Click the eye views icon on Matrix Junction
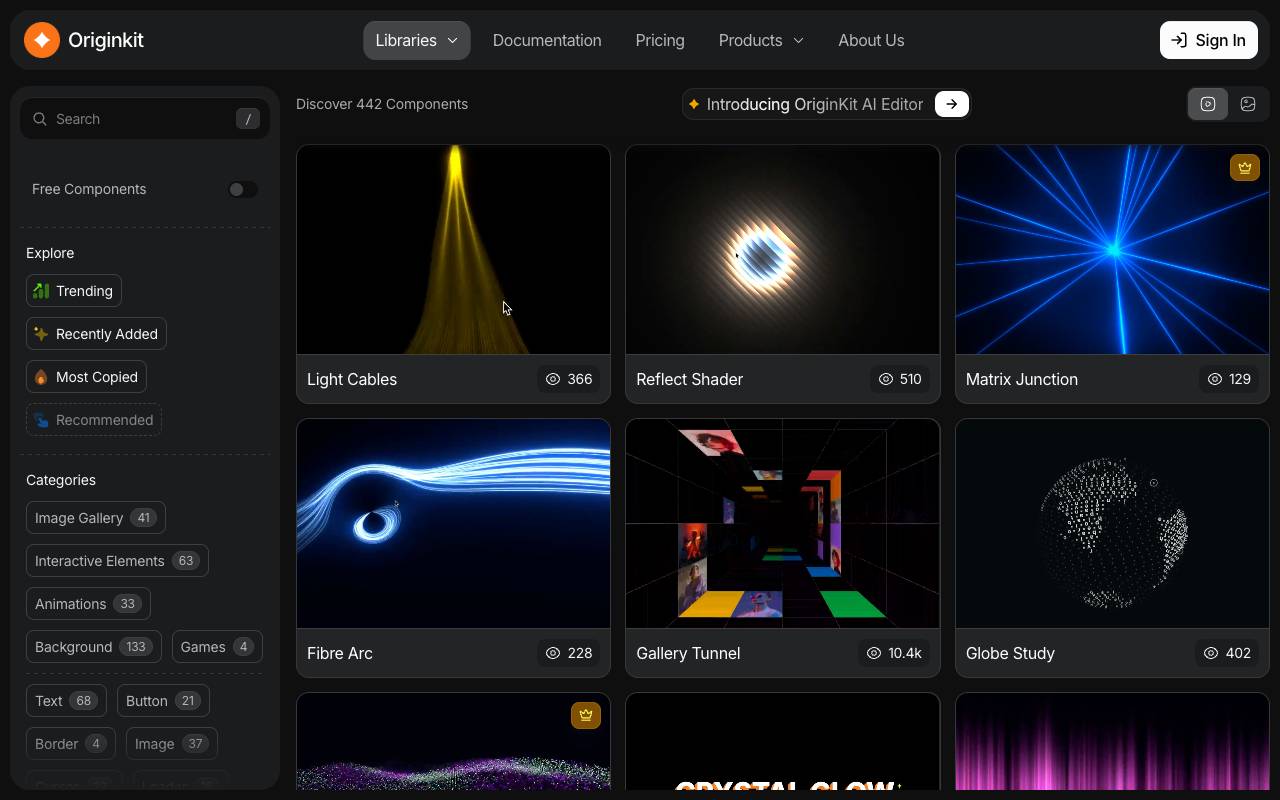The height and width of the screenshot is (800, 1280). point(1215,379)
